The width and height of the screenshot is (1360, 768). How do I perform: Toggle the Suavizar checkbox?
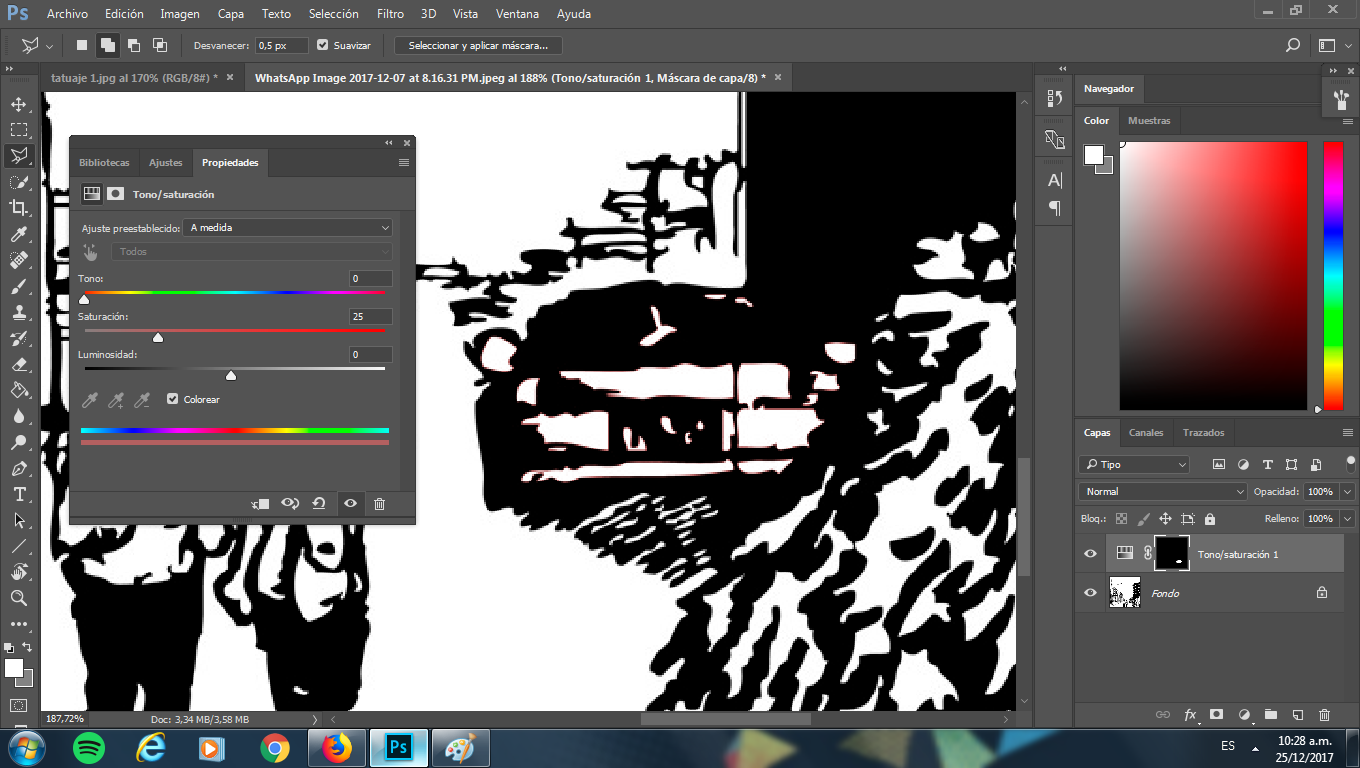322,45
